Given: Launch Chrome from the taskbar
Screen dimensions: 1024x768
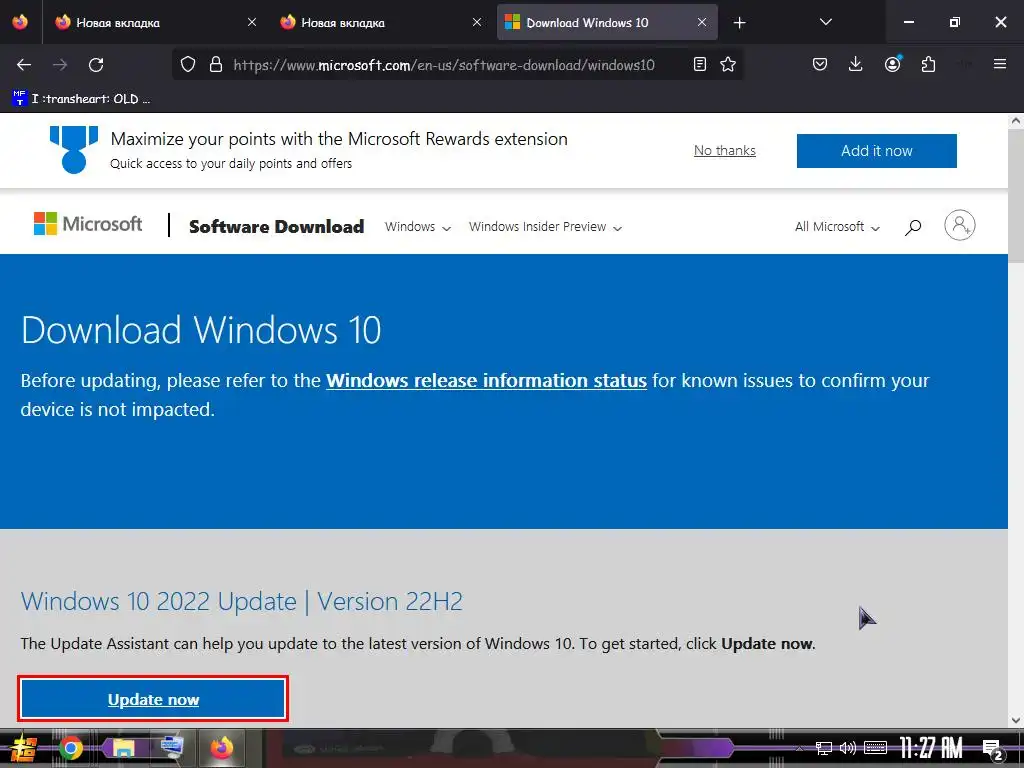Looking at the screenshot, I should click(71, 748).
